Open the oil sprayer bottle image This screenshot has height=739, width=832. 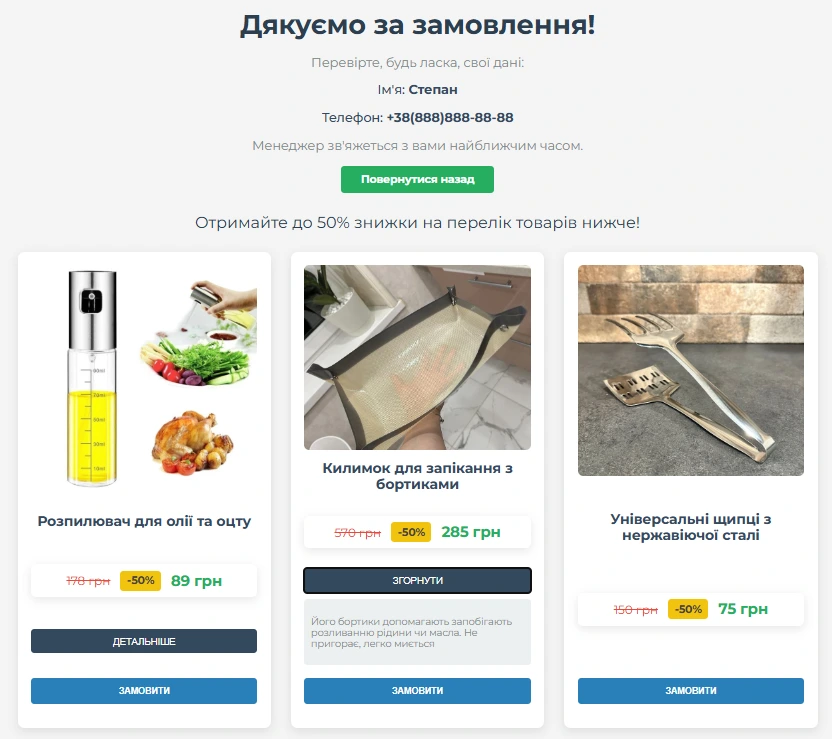click(x=144, y=378)
